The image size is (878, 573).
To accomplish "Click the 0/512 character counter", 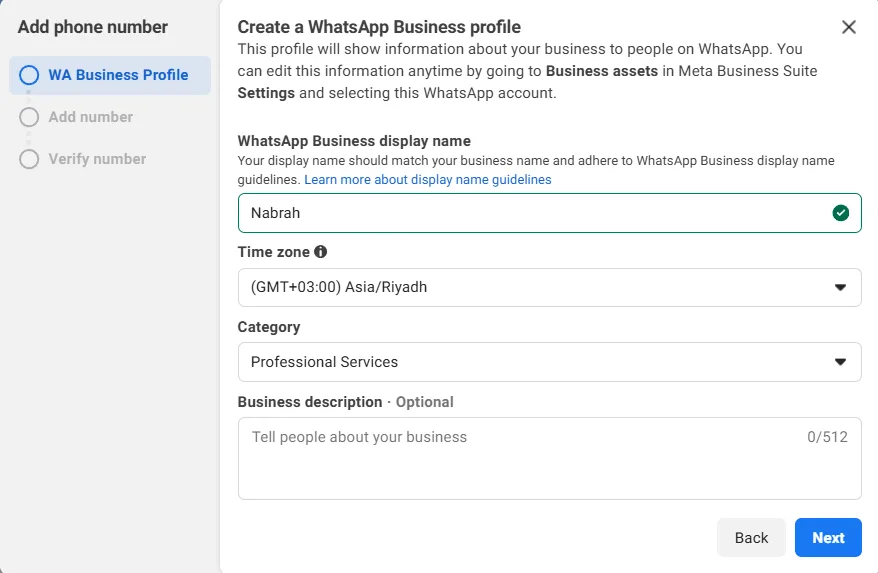I will [x=827, y=437].
